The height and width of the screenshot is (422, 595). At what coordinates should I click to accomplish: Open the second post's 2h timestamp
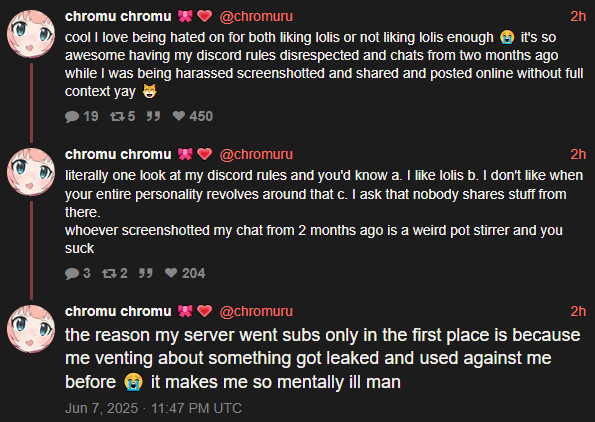(578, 154)
